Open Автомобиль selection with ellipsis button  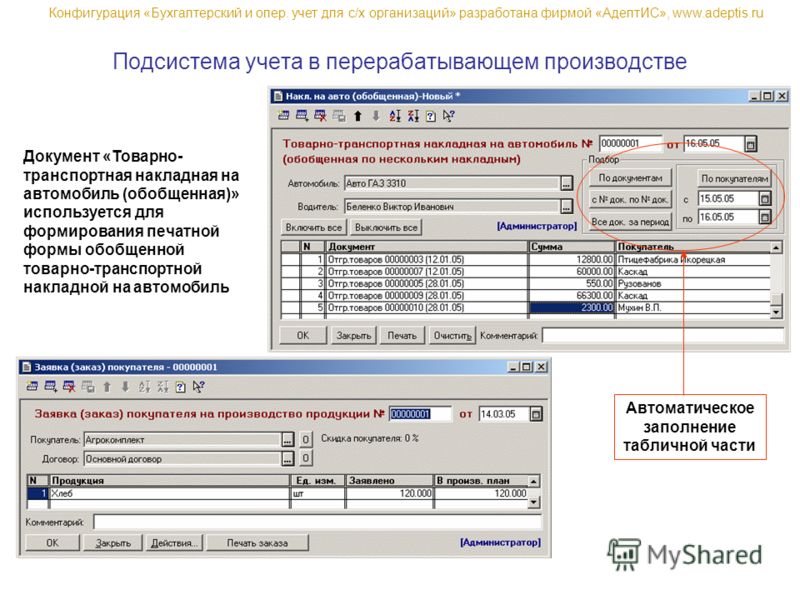pos(566,183)
